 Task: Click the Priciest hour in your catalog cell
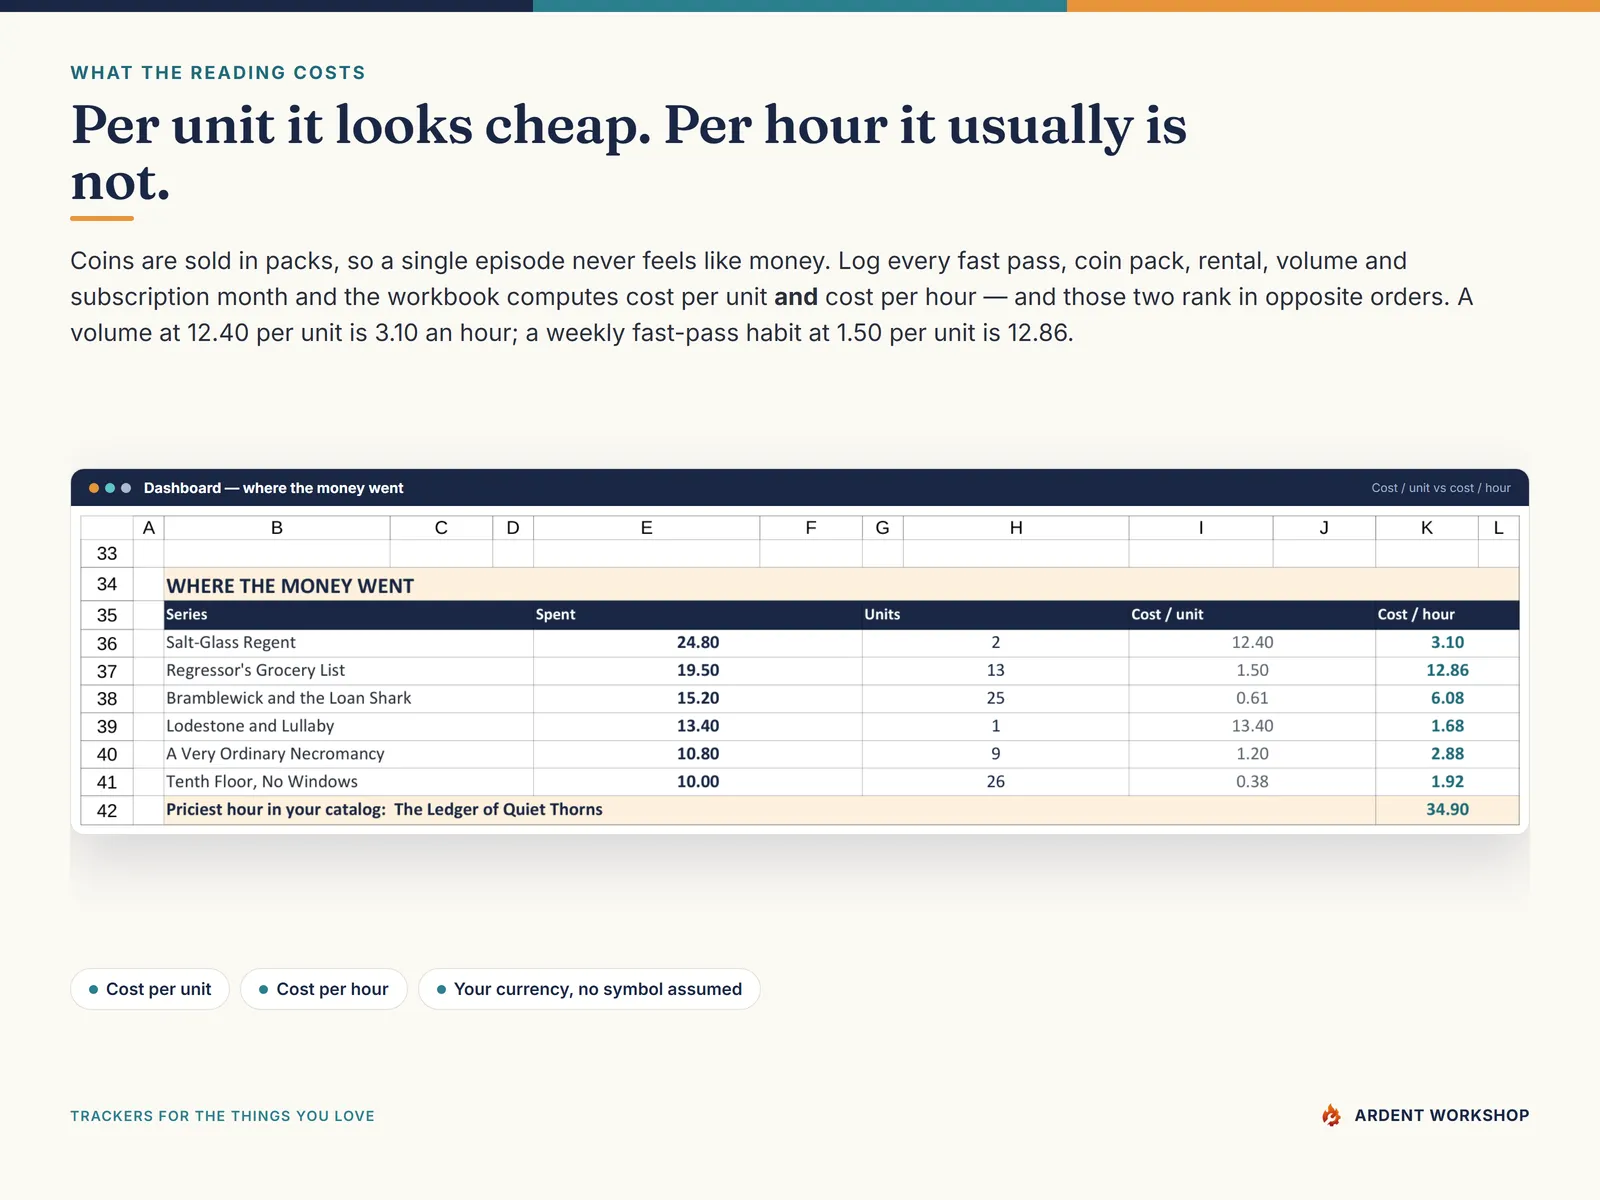770,811
